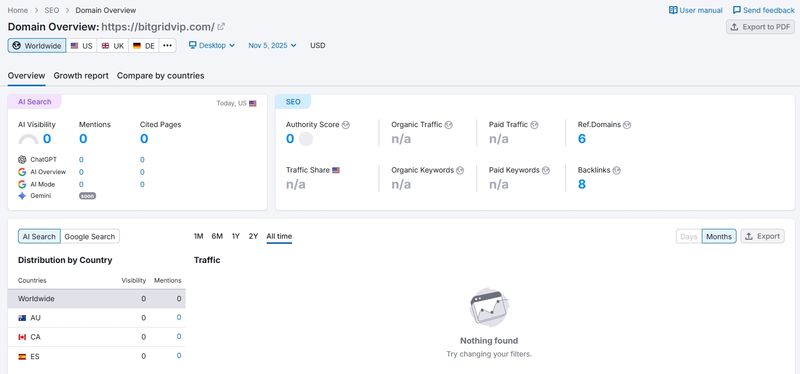Click the info icon next to Organic Keywords
The height and width of the screenshot is (374, 800).
[460, 170]
